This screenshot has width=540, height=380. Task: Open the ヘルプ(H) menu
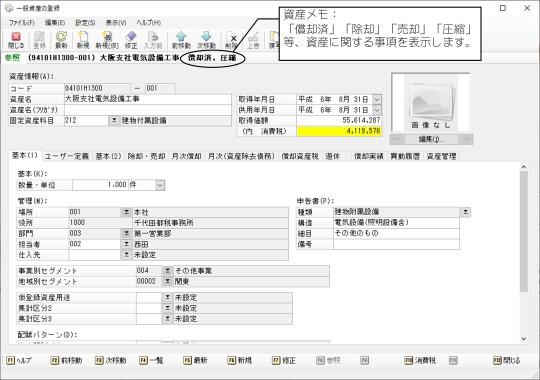pyautogui.click(x=148, y=23)
